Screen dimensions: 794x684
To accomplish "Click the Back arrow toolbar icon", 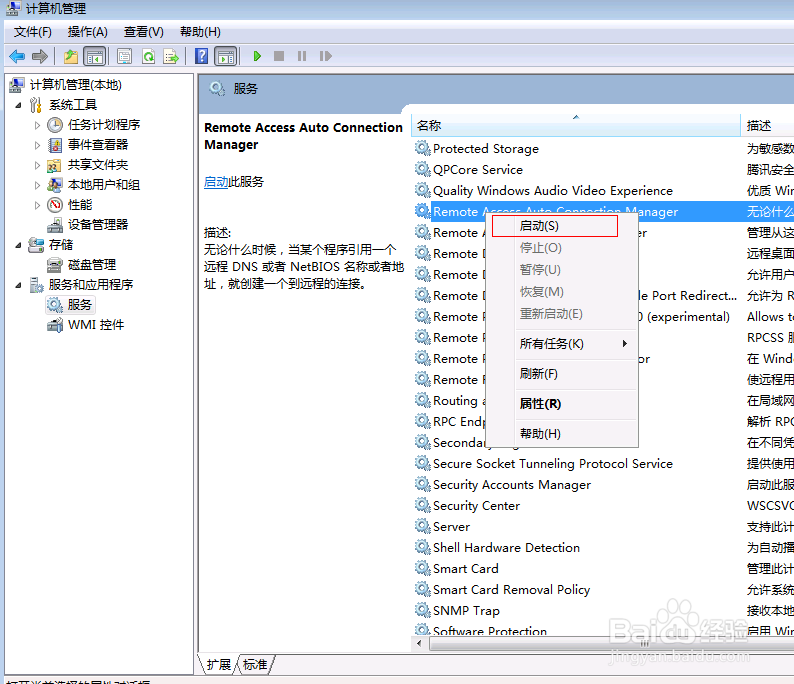I will [17, 56].
